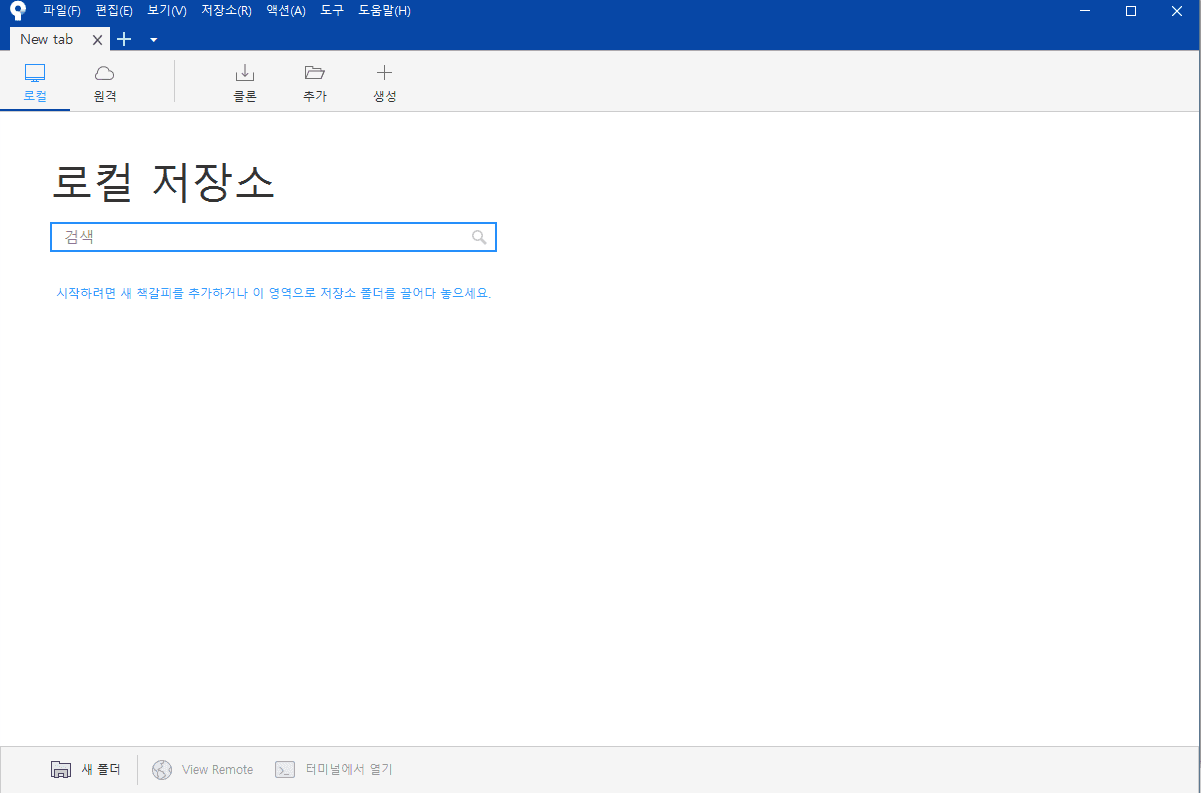Click the 새 폴더 new folder button
Viewport: 1201px width, 793px height.
pyautogui.click(x=86, y=769)
